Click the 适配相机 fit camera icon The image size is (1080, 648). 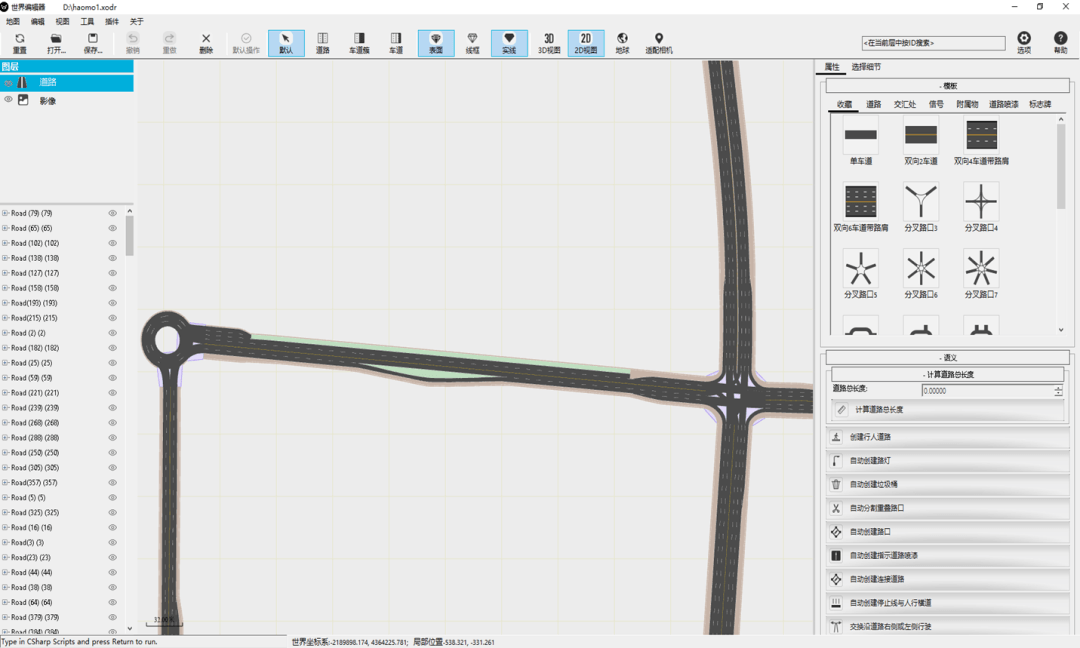pyautogui.click(x=658, y=43)
